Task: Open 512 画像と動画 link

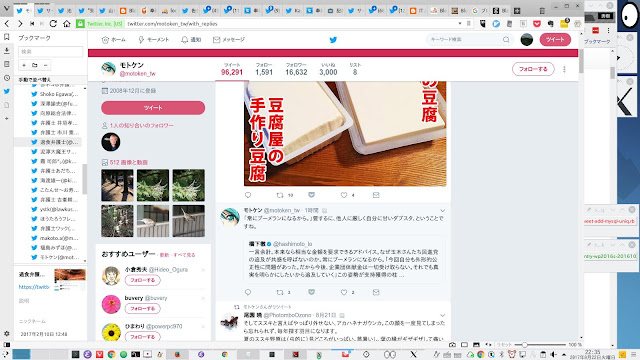Action: pyautogui.click(x=129, y=162)
